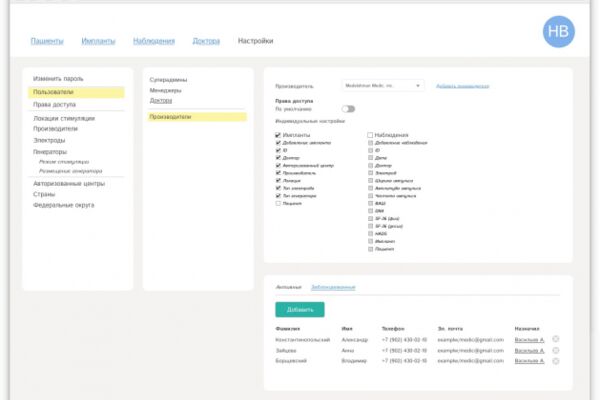
Task: Select Пользователи in settings sidebar
Action: tap(76, 92)
